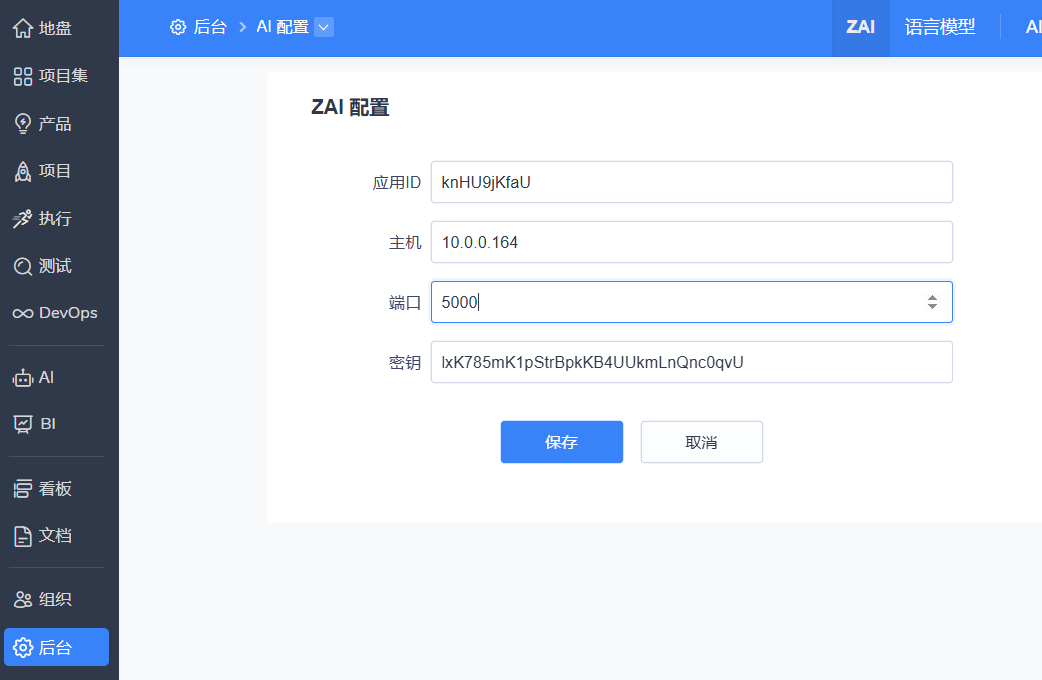Expand the AI 配置 dropdown arrow
This screenshot has width=1042, height=680.
[324, 27]
